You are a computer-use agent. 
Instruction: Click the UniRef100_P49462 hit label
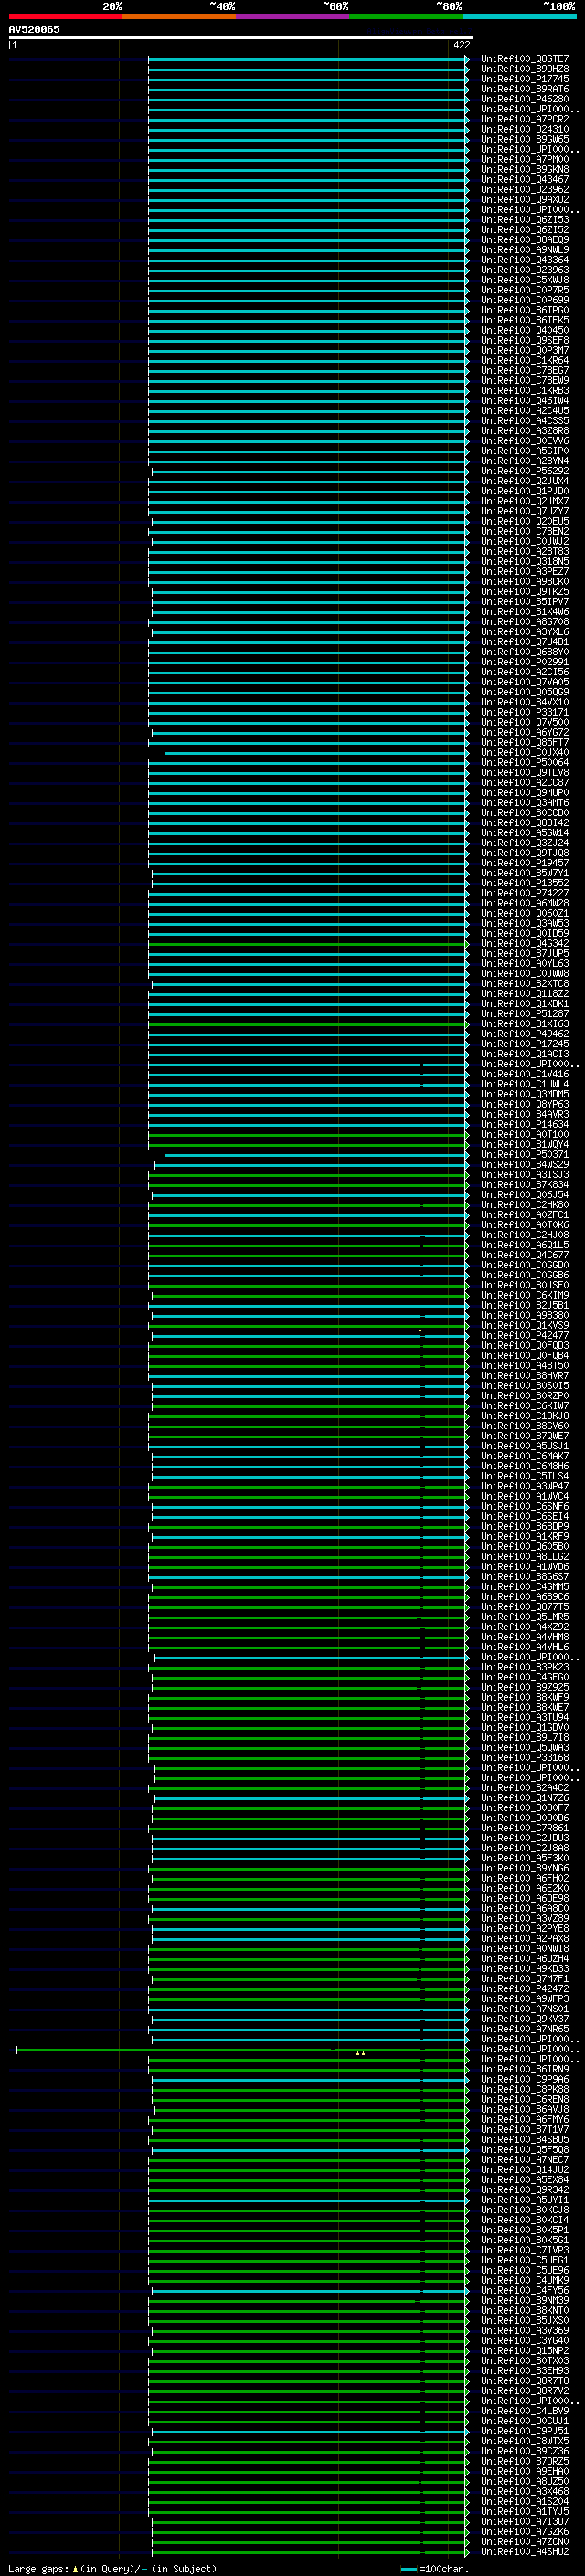(x=525, y=1034)
